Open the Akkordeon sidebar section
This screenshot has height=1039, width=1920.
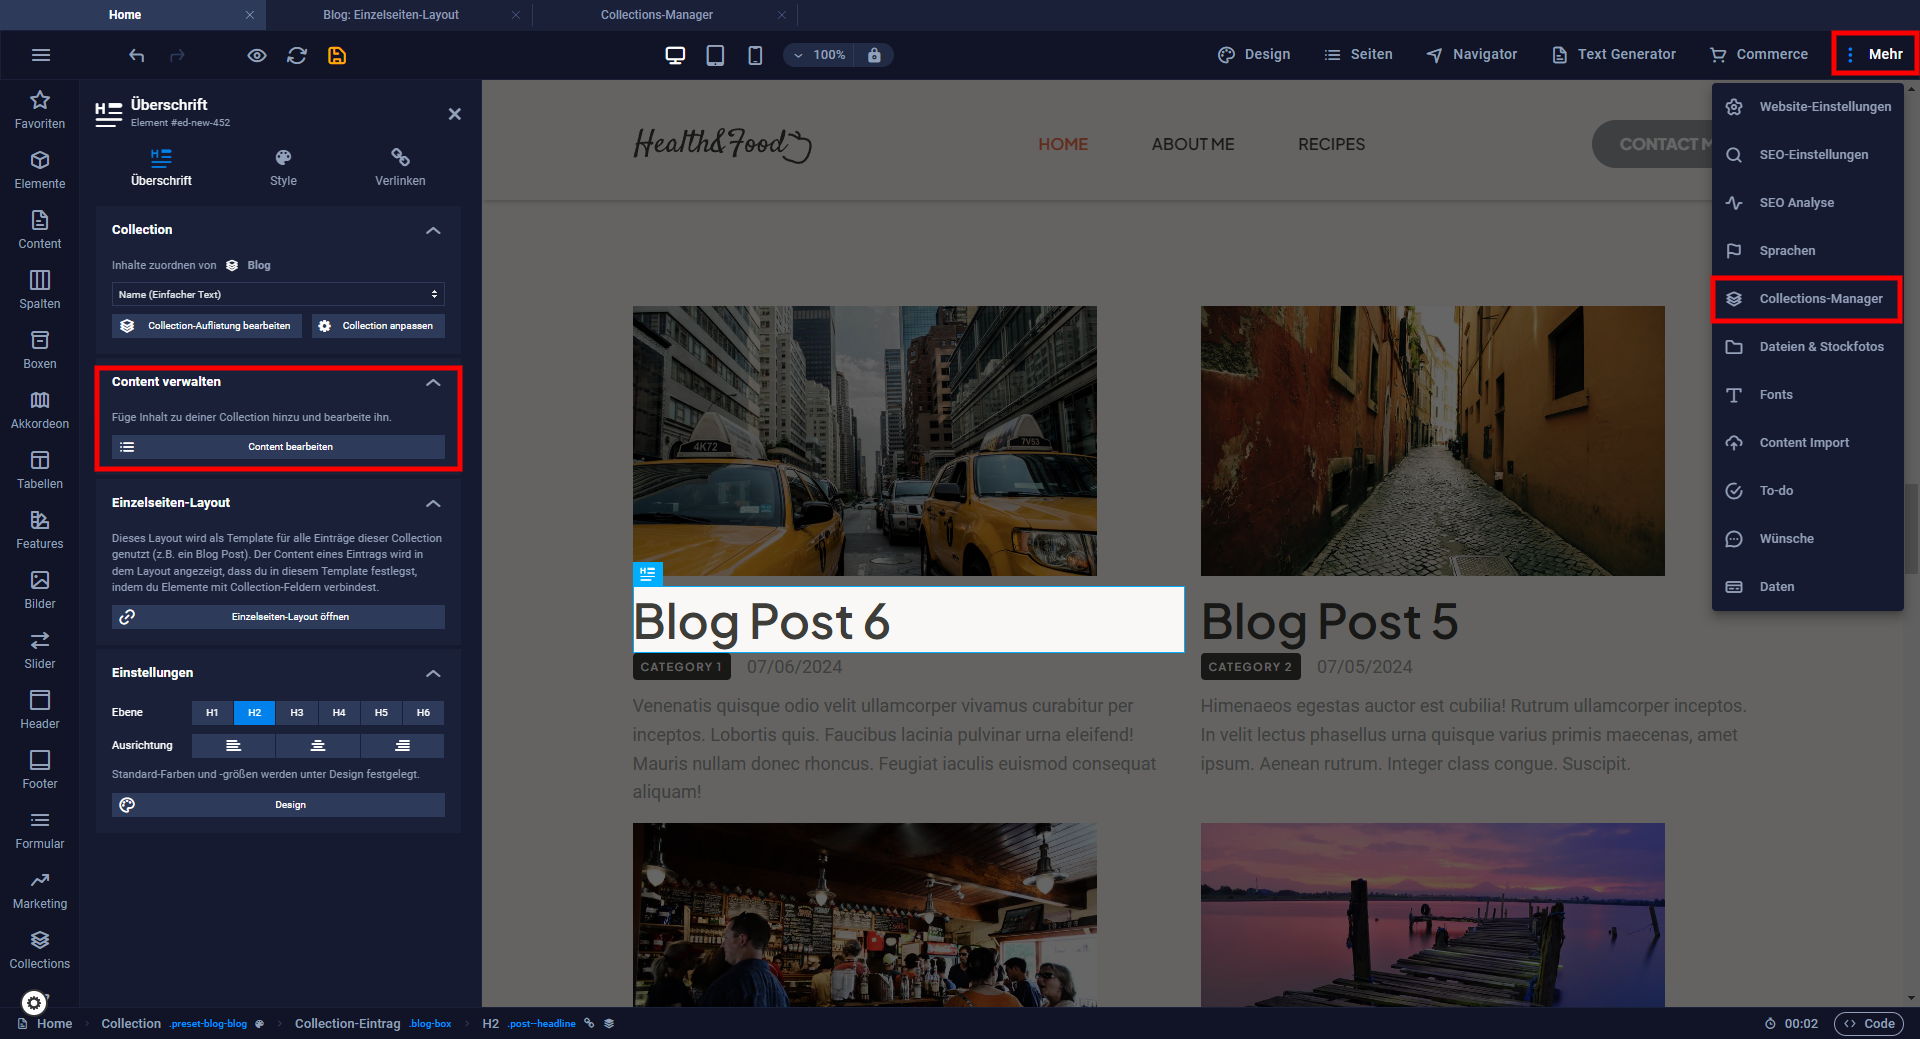point(40,410)
